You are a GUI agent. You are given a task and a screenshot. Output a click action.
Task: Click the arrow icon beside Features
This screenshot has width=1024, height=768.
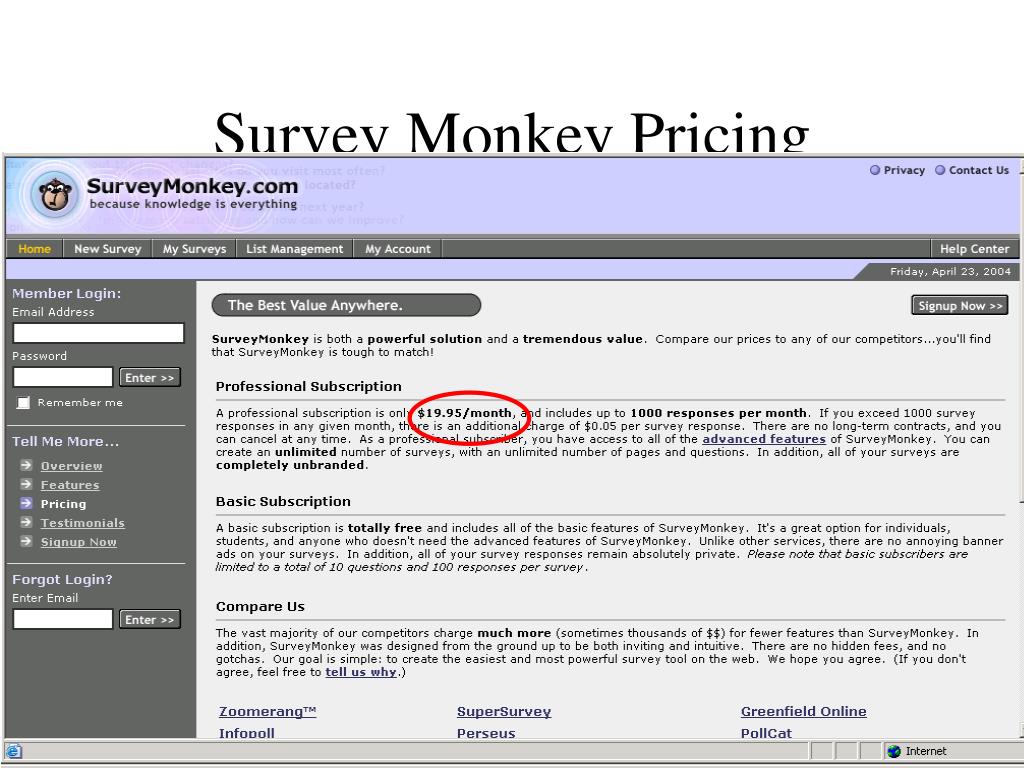26,484
